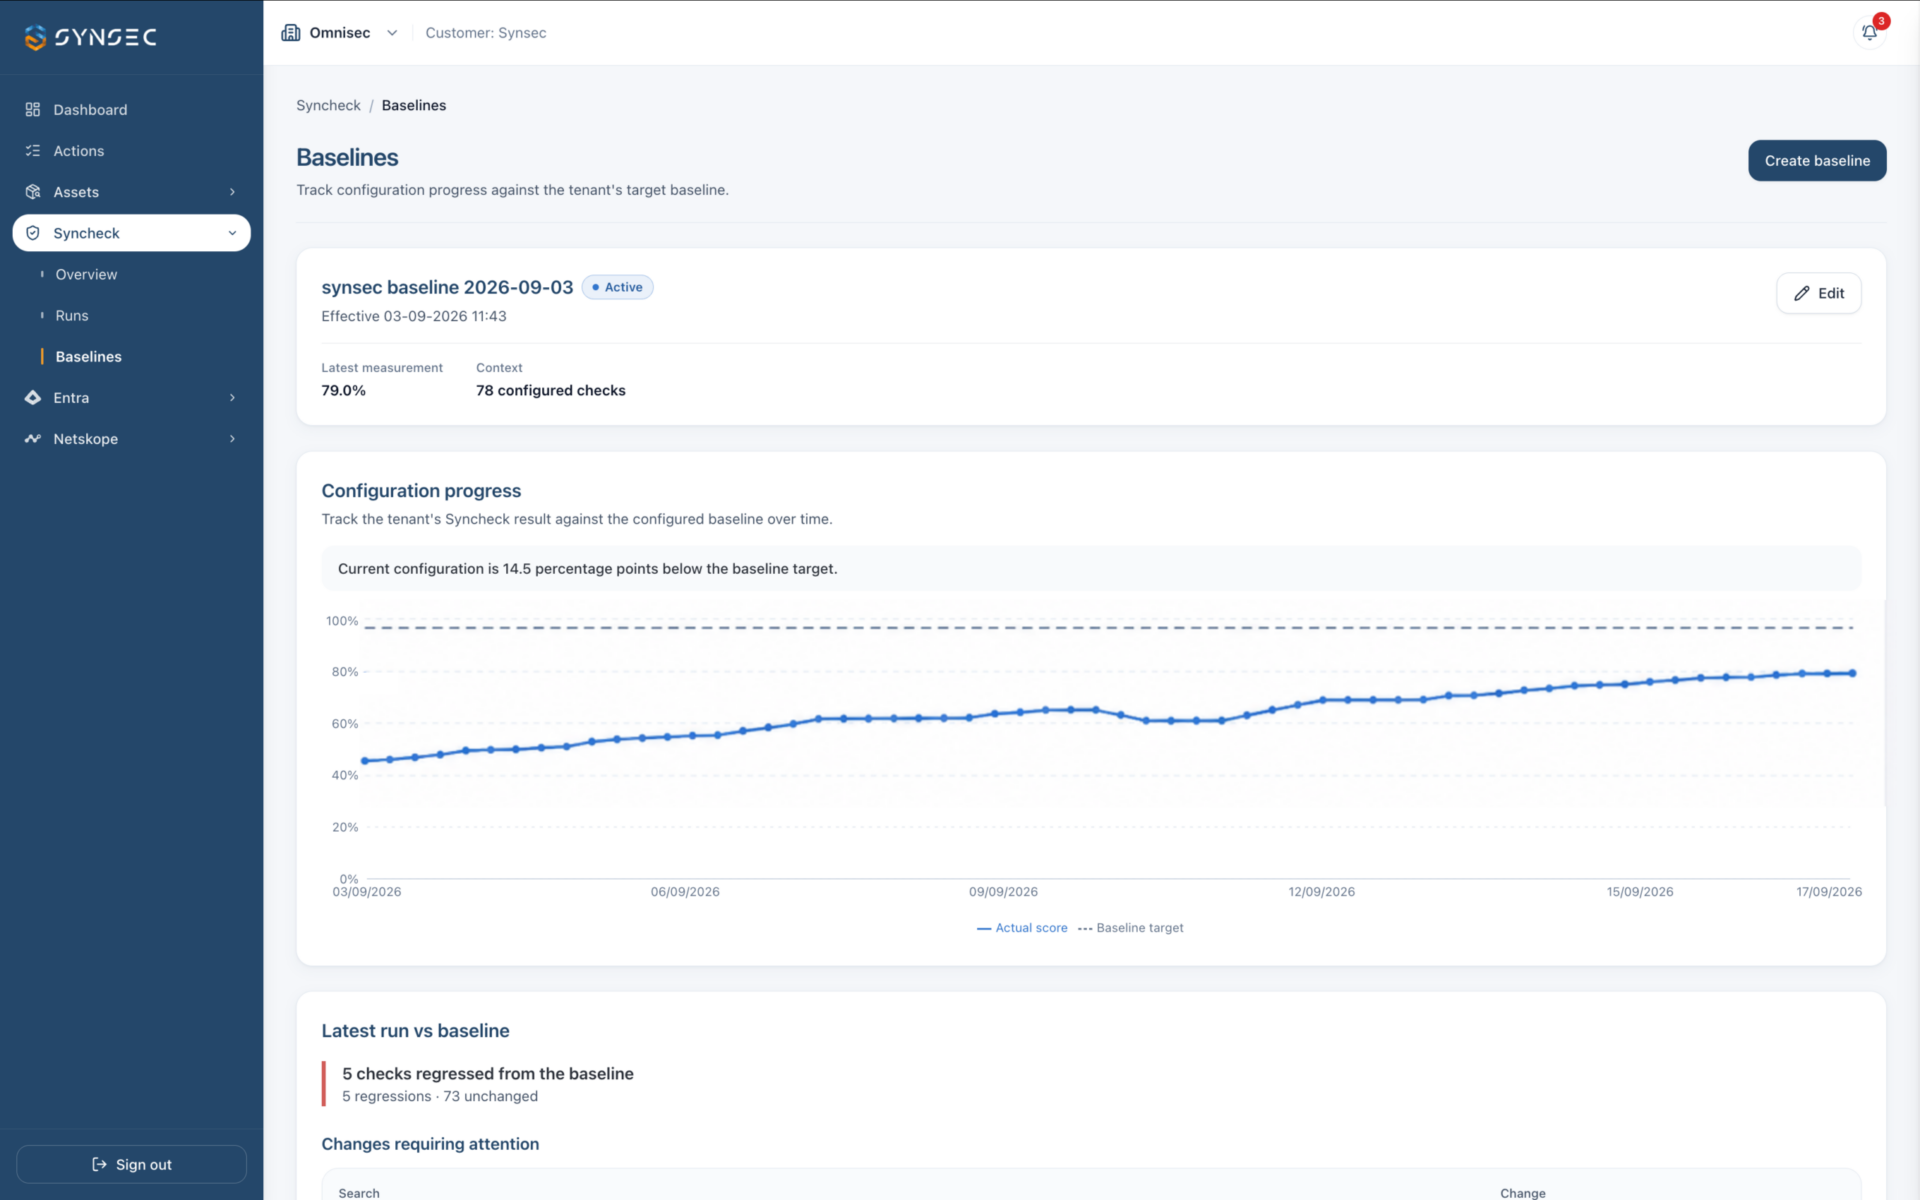This screenshot has width=1920, height=1200.
Task: Select the Baselines submenu item
Action: click(89, 356)
